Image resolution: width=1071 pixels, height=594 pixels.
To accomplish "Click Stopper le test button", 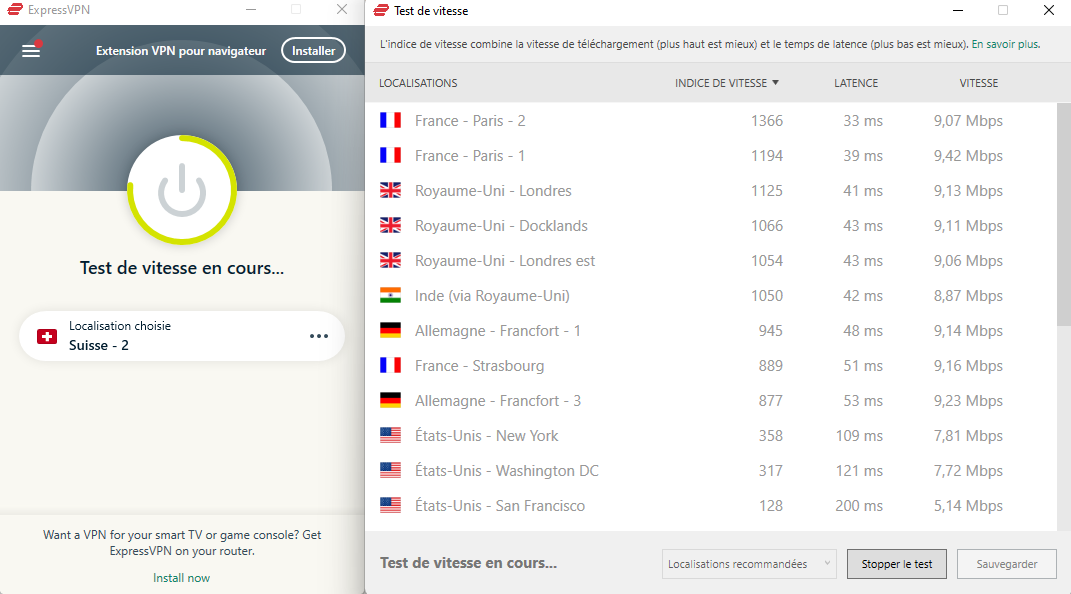I will [897, 564].
